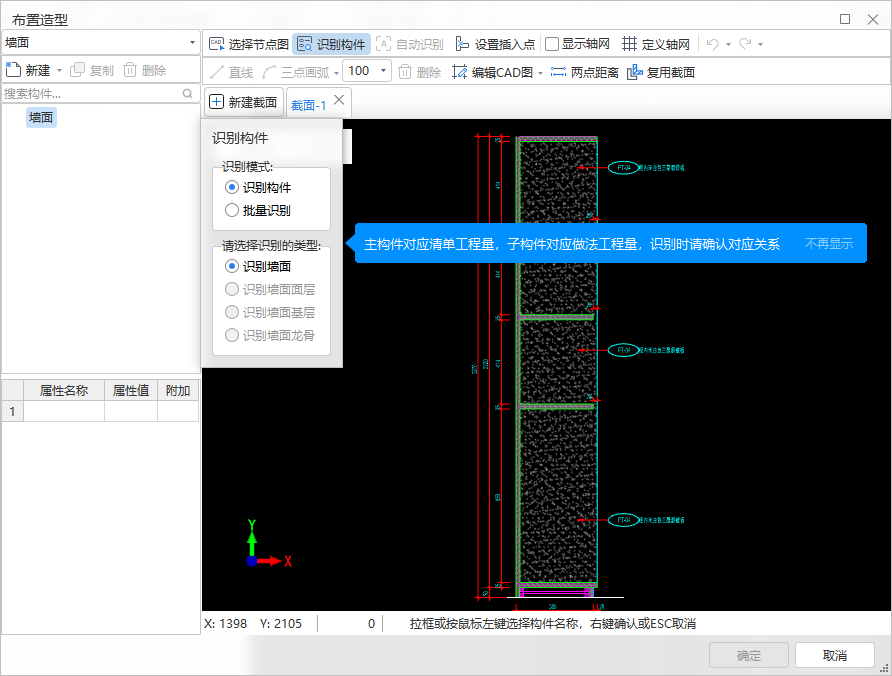Select the 批量识别 radio button
The image size is (892, 676).
tap(232, 210)
